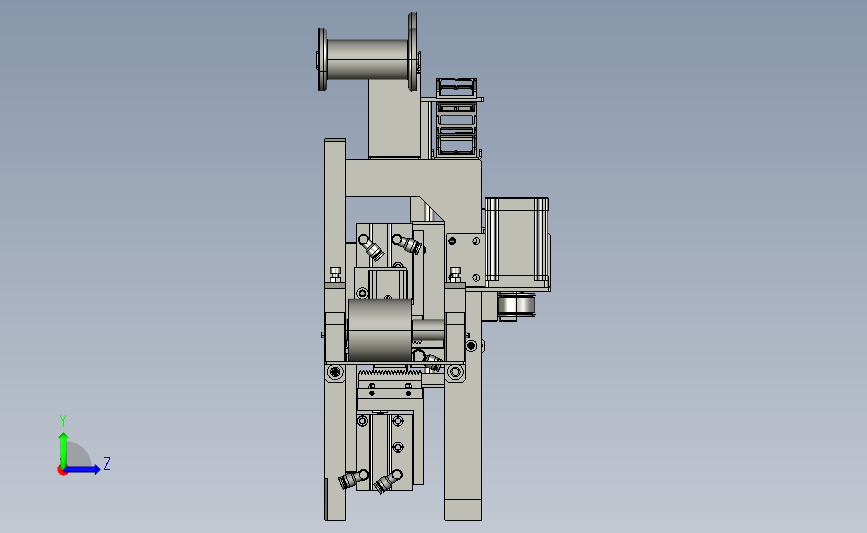867x533 pixels.
Task: Pick the small pulley wheel beneath the motor
Action: 517,306
